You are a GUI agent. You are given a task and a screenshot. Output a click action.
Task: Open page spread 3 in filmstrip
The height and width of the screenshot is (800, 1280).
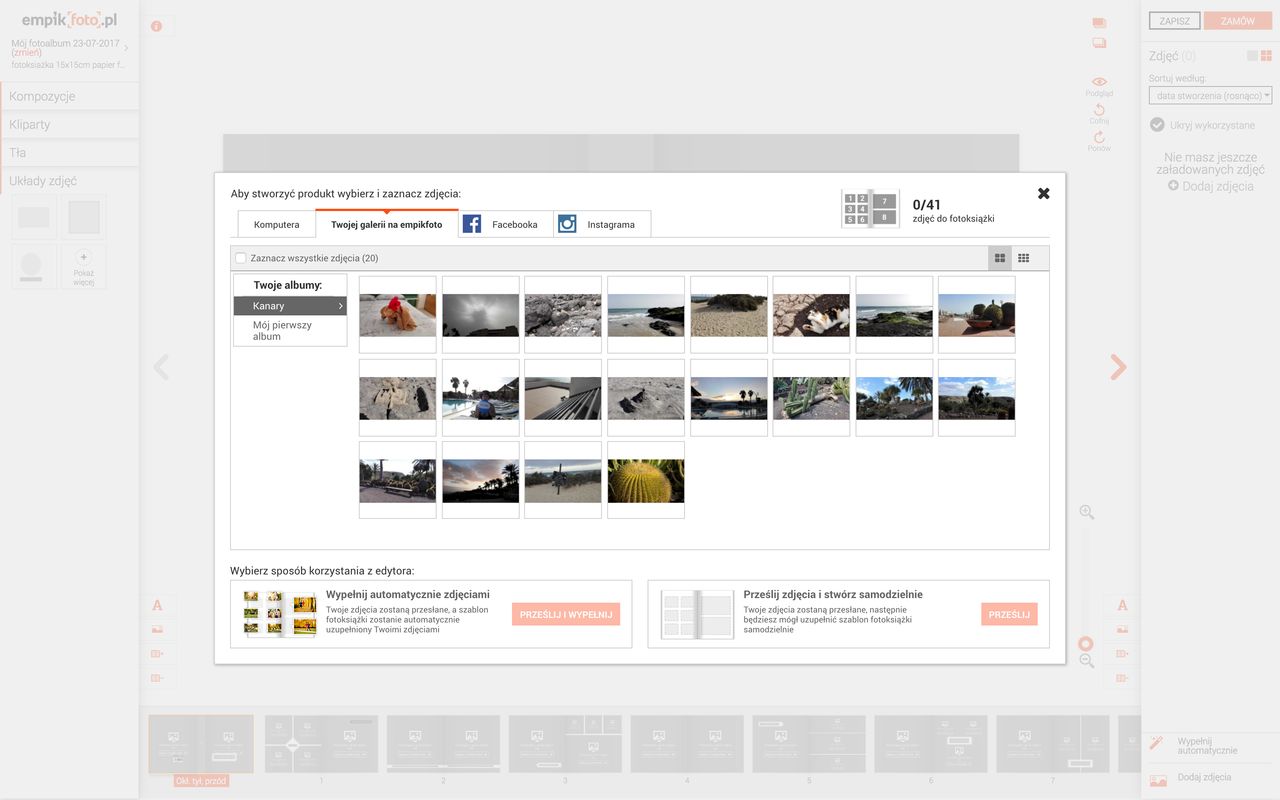[565, 744]
